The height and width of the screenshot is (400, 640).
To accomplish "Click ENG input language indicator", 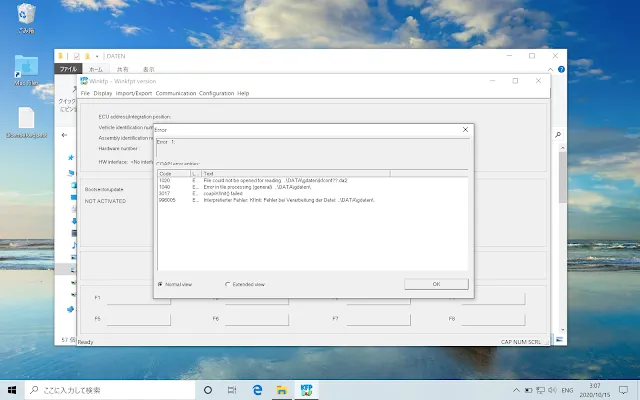I will click(x=567, y=391).
